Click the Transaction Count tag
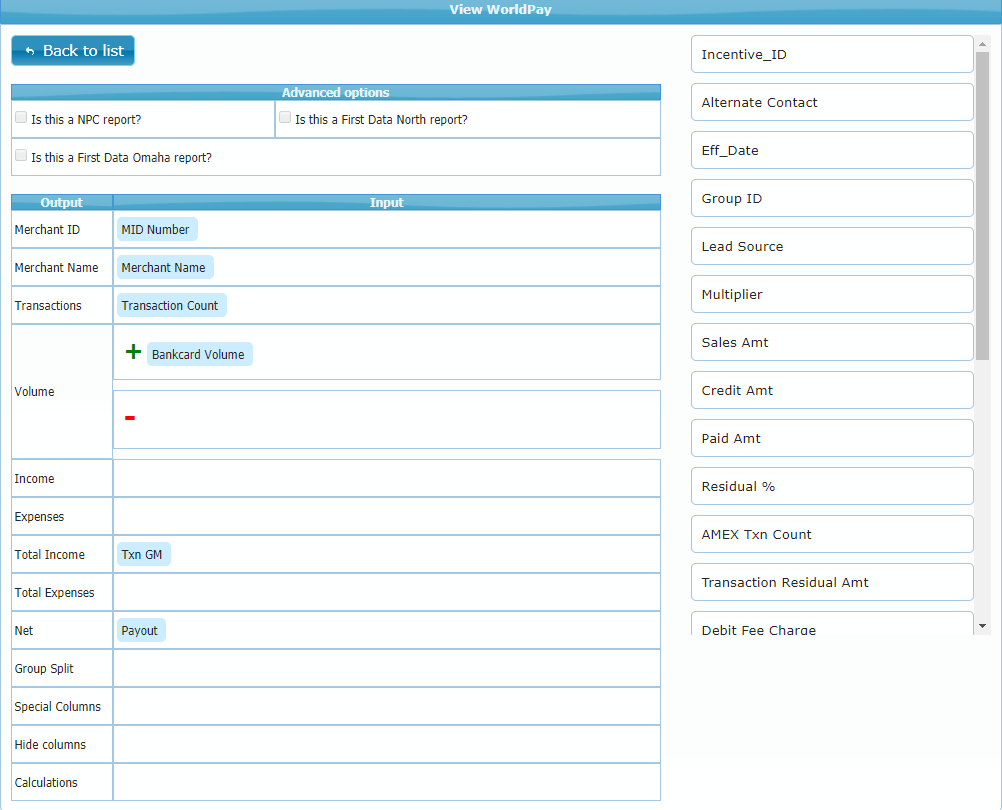This screenshot has height=810, width=1002. [170, 306]
